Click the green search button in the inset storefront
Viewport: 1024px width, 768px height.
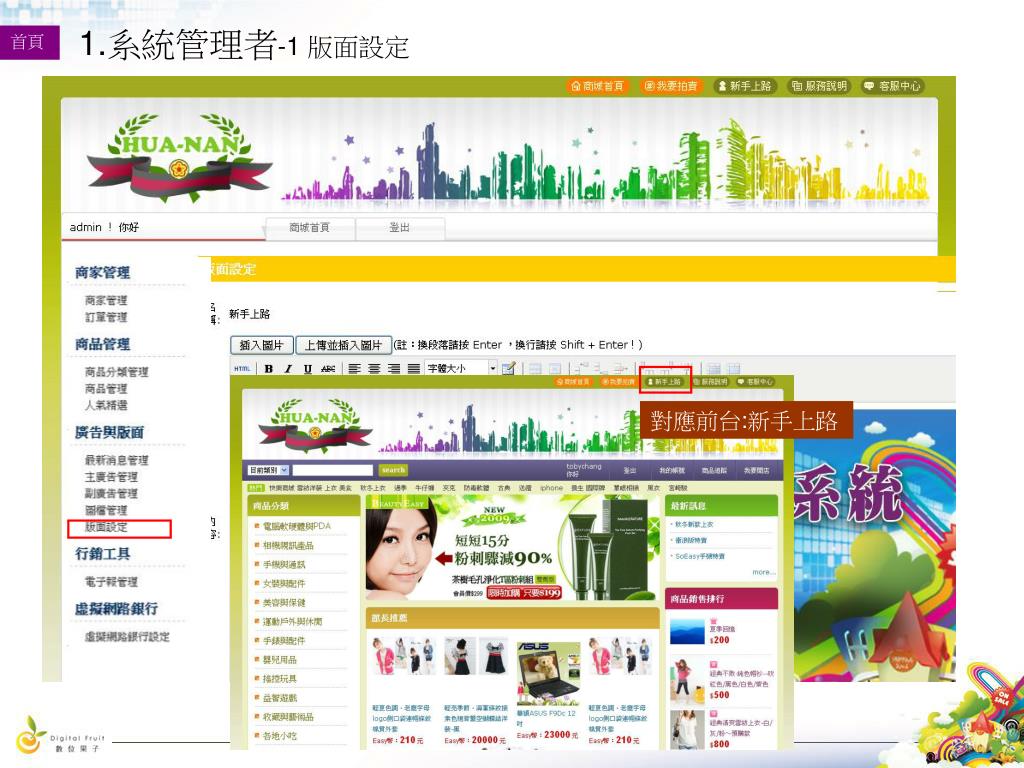coord(393,470)
